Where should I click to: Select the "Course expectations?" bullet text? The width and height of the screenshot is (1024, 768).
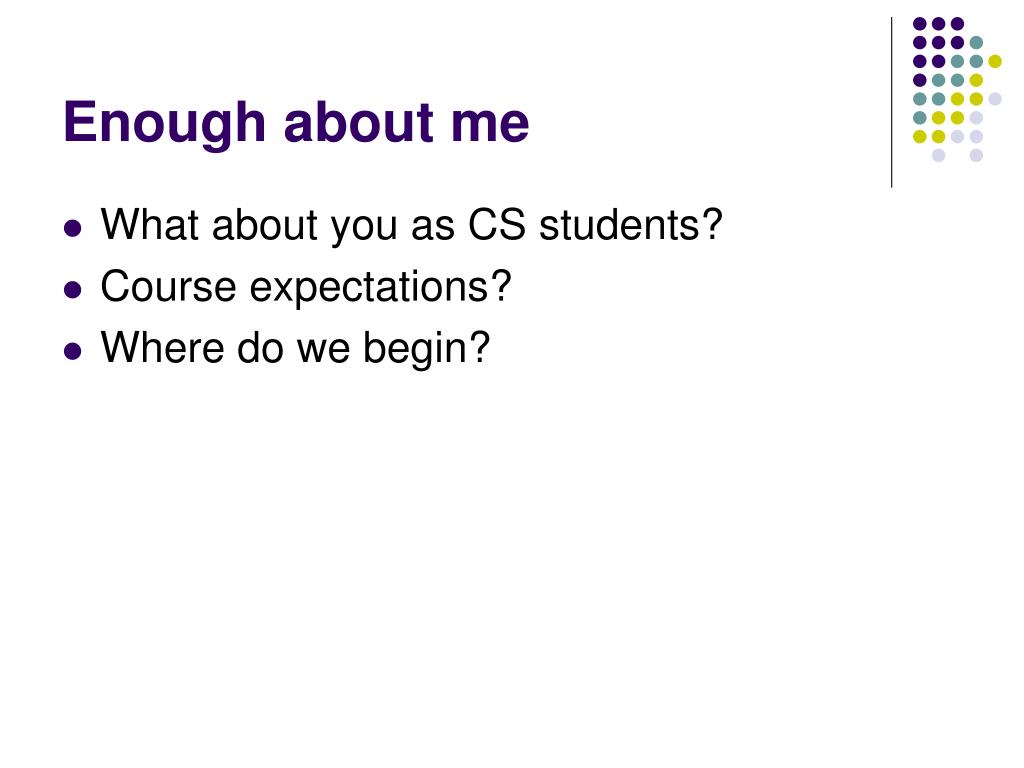coord(306,287)
